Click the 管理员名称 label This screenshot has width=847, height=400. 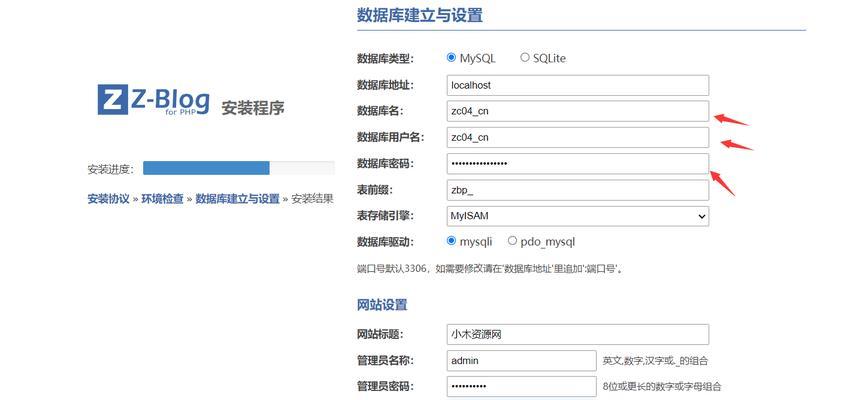385,361
